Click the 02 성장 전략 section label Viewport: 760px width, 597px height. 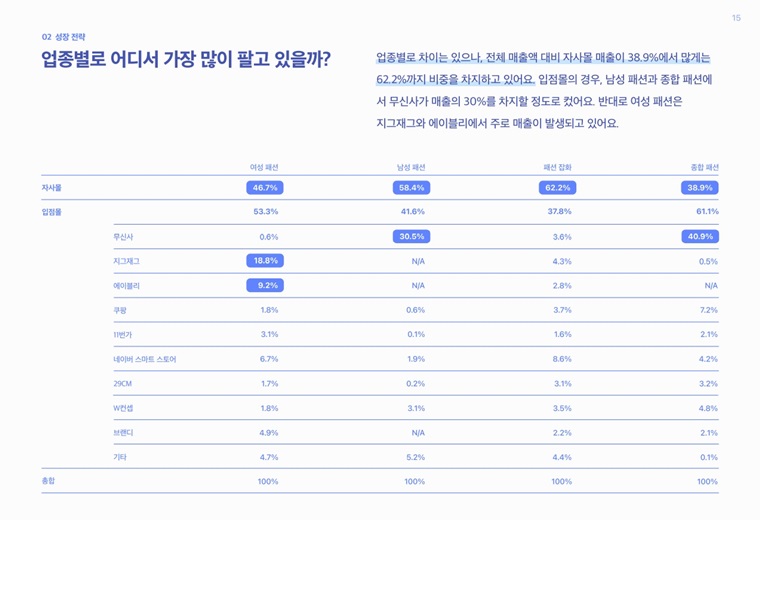coord(63,37)
